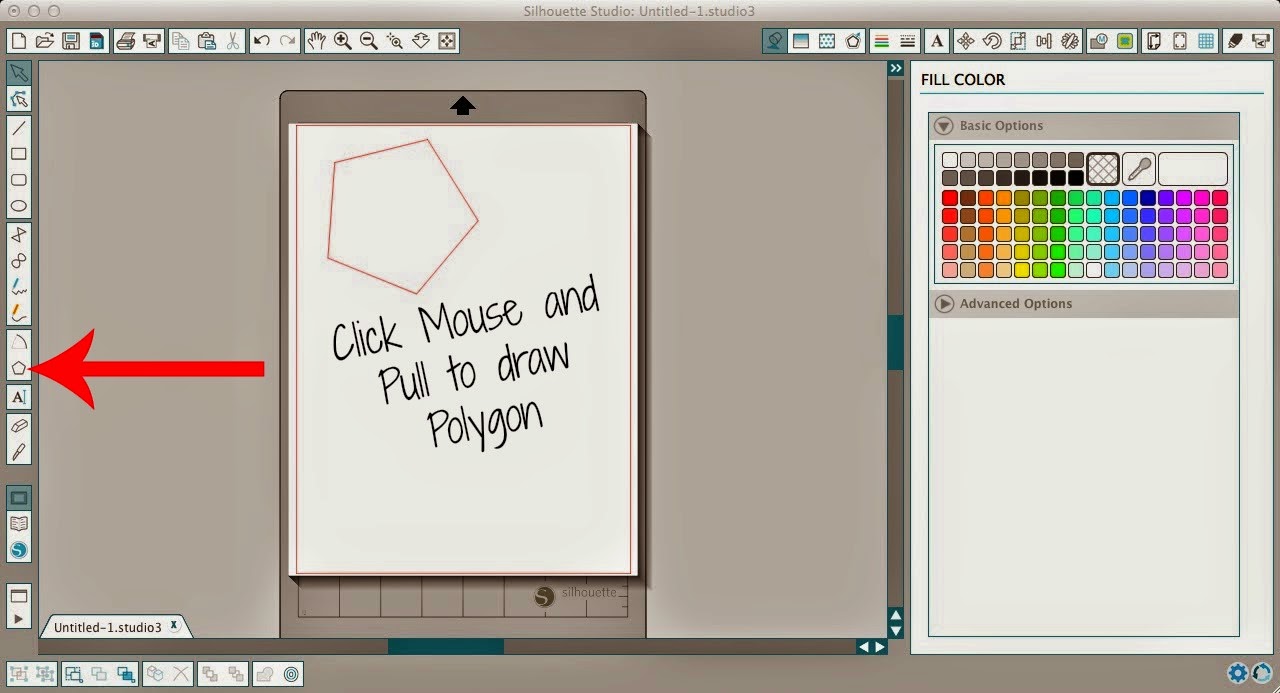Open the Fill Color options from the toolbar

(x=773, y=41)
